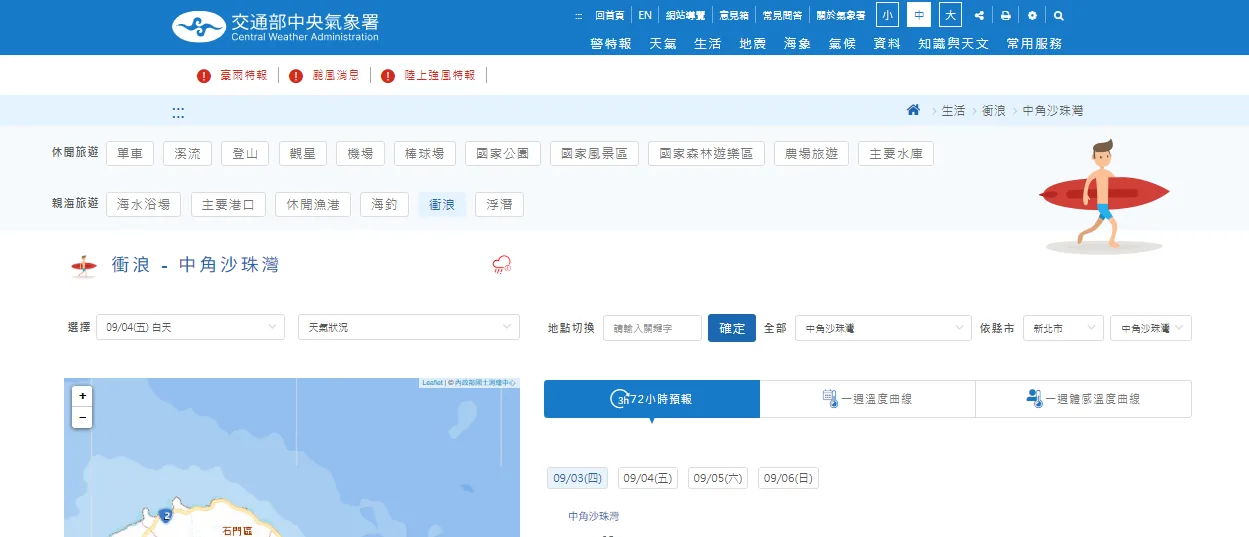Click the 颱風消息 alert icon

pyautogui.click(x=296, y=75)
